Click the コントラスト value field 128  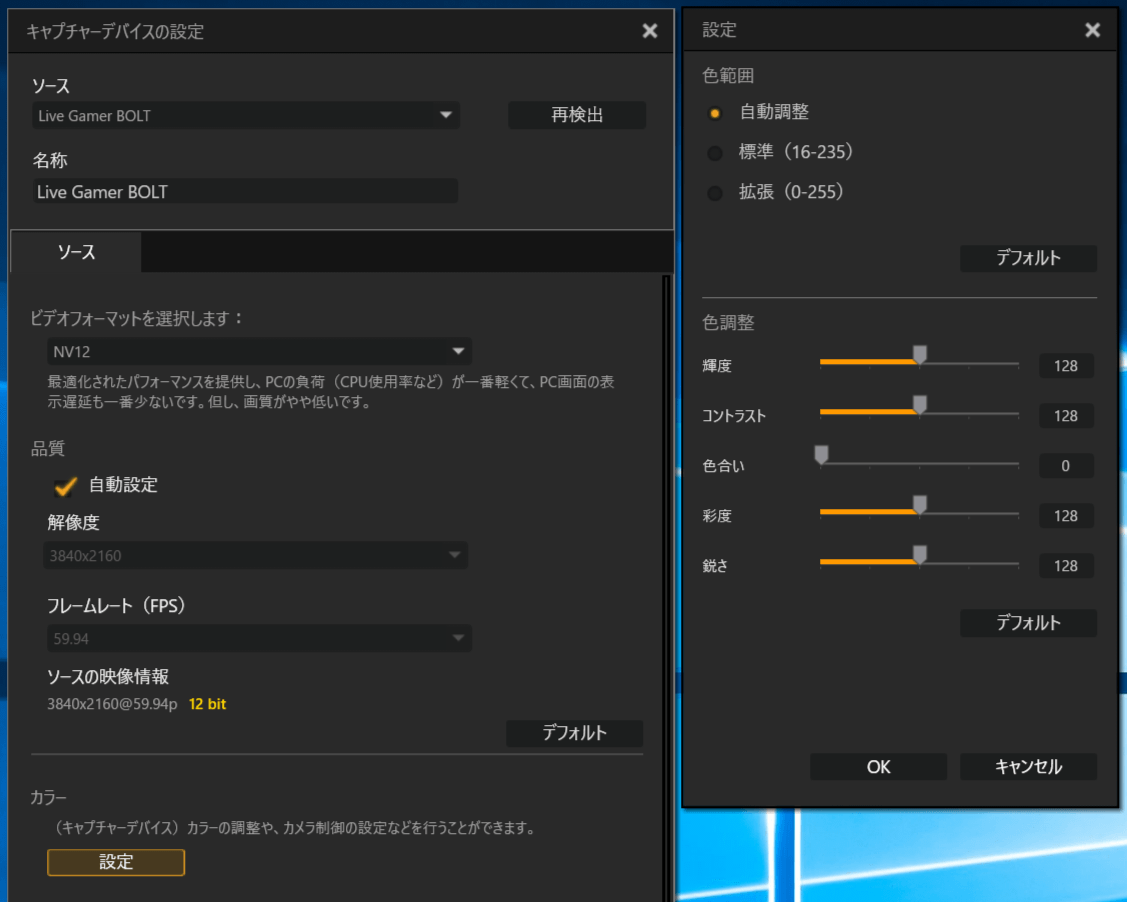coord(1066,415)
